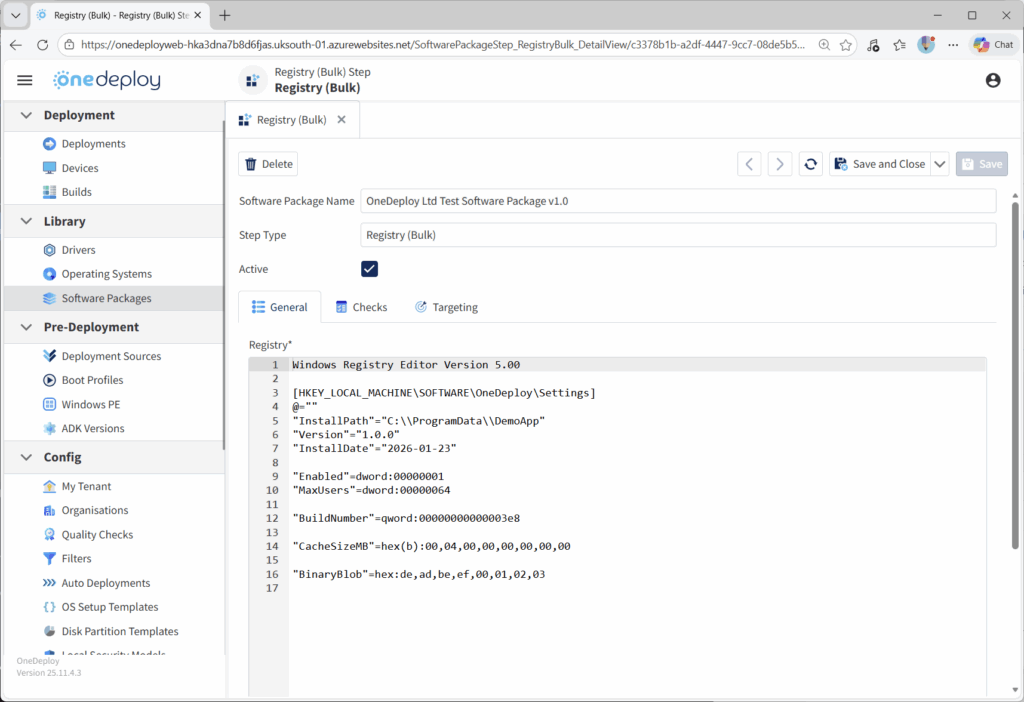The height and width of the screenshot is (702, 1024).
Task: Click the HKEY_LOCAL_MACHINE key line
Action: (x=444, y=393)
